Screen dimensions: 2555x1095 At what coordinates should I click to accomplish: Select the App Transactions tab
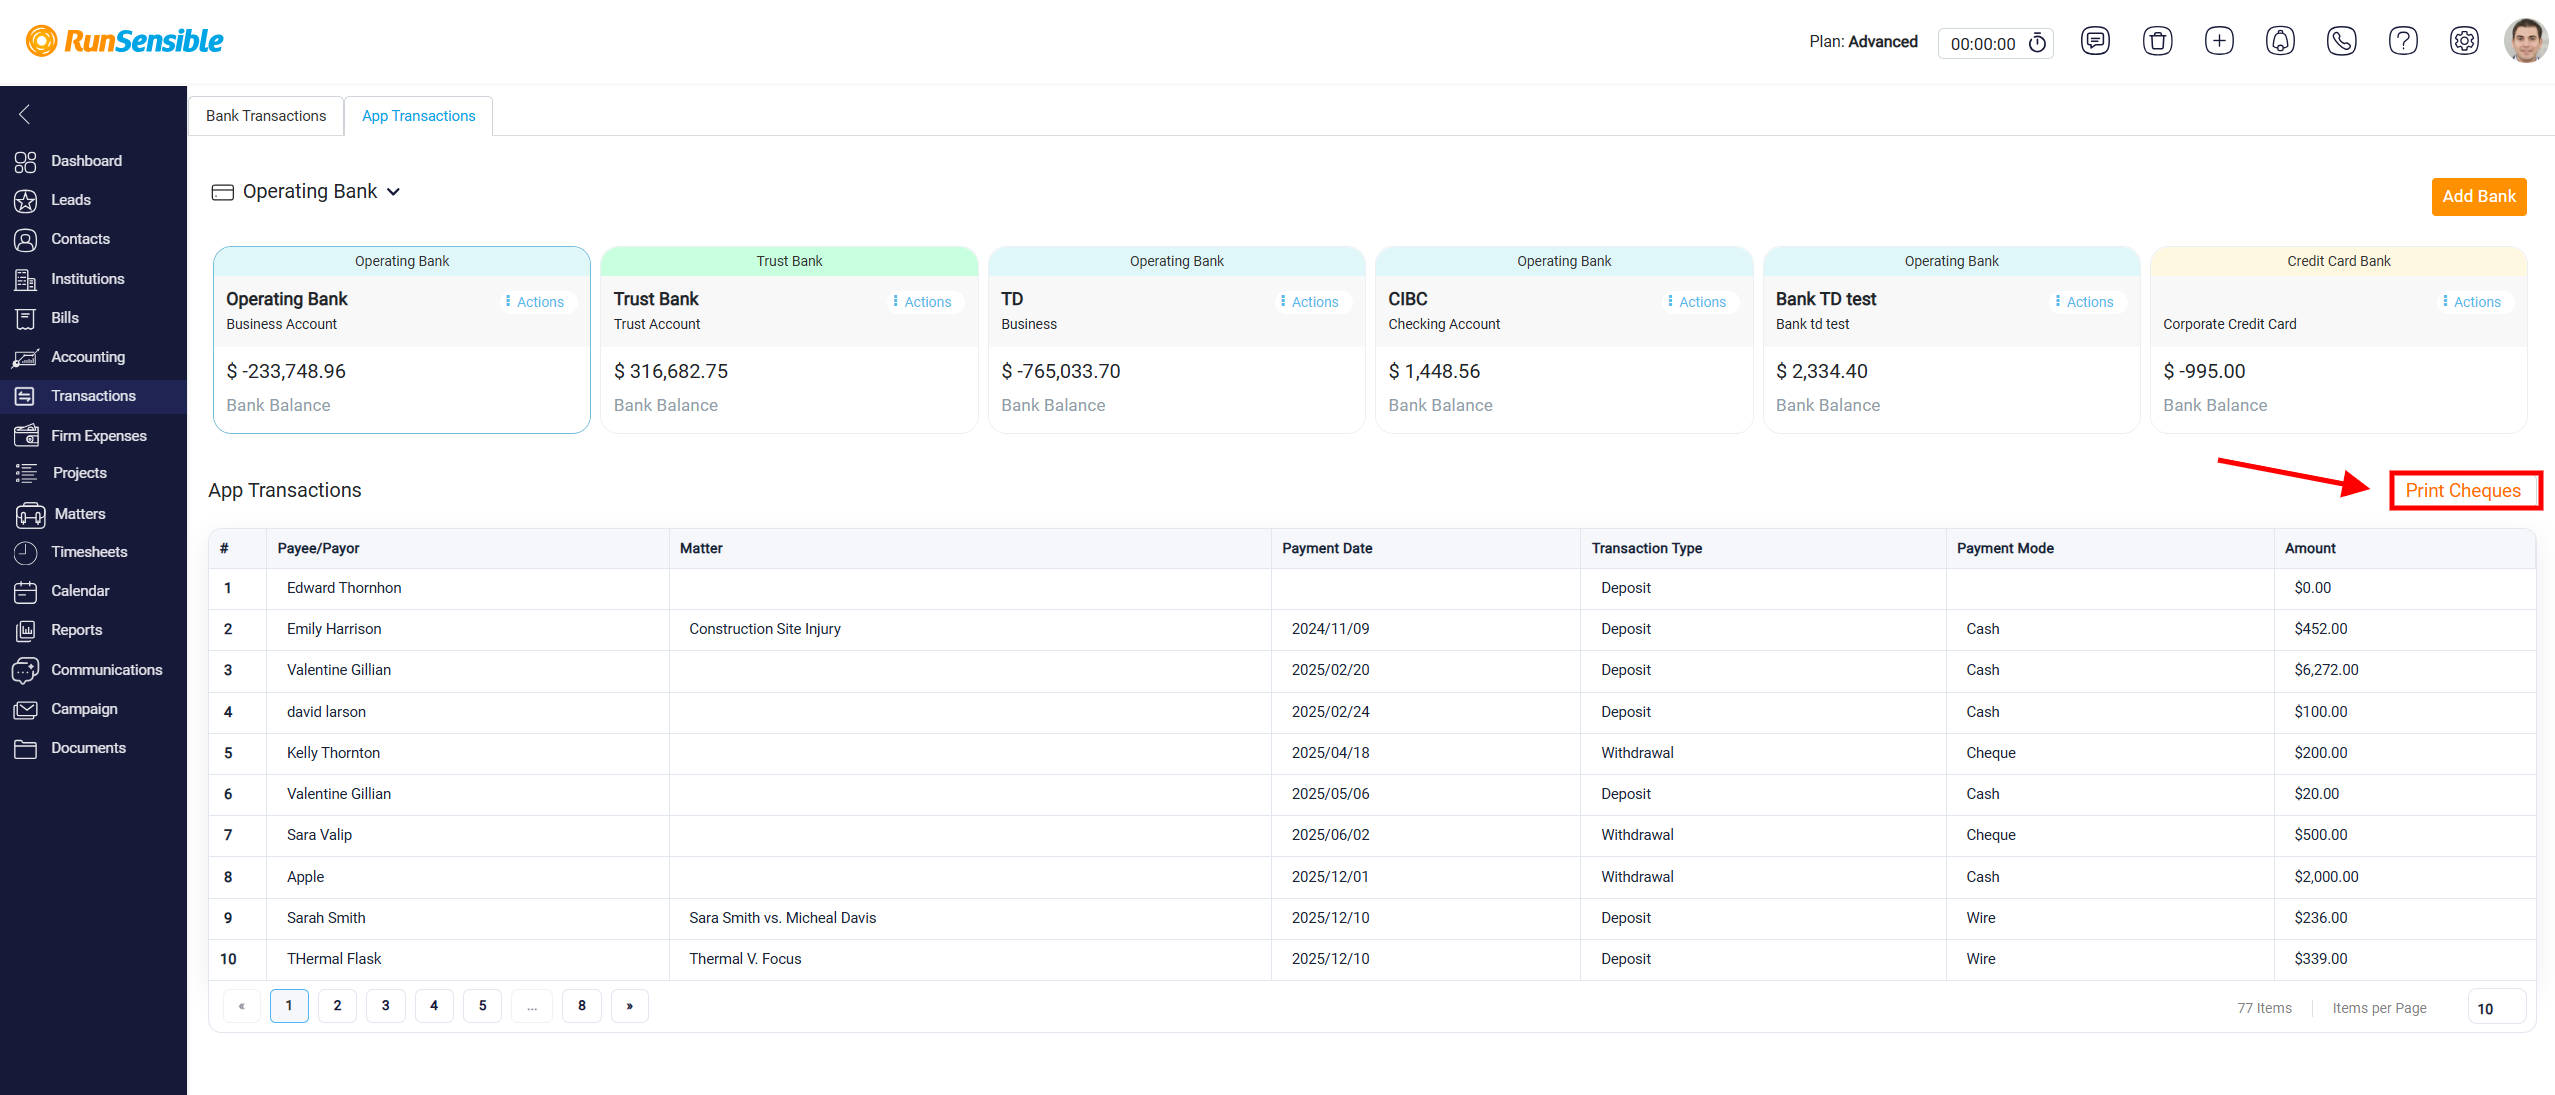(x=418, y=116)
